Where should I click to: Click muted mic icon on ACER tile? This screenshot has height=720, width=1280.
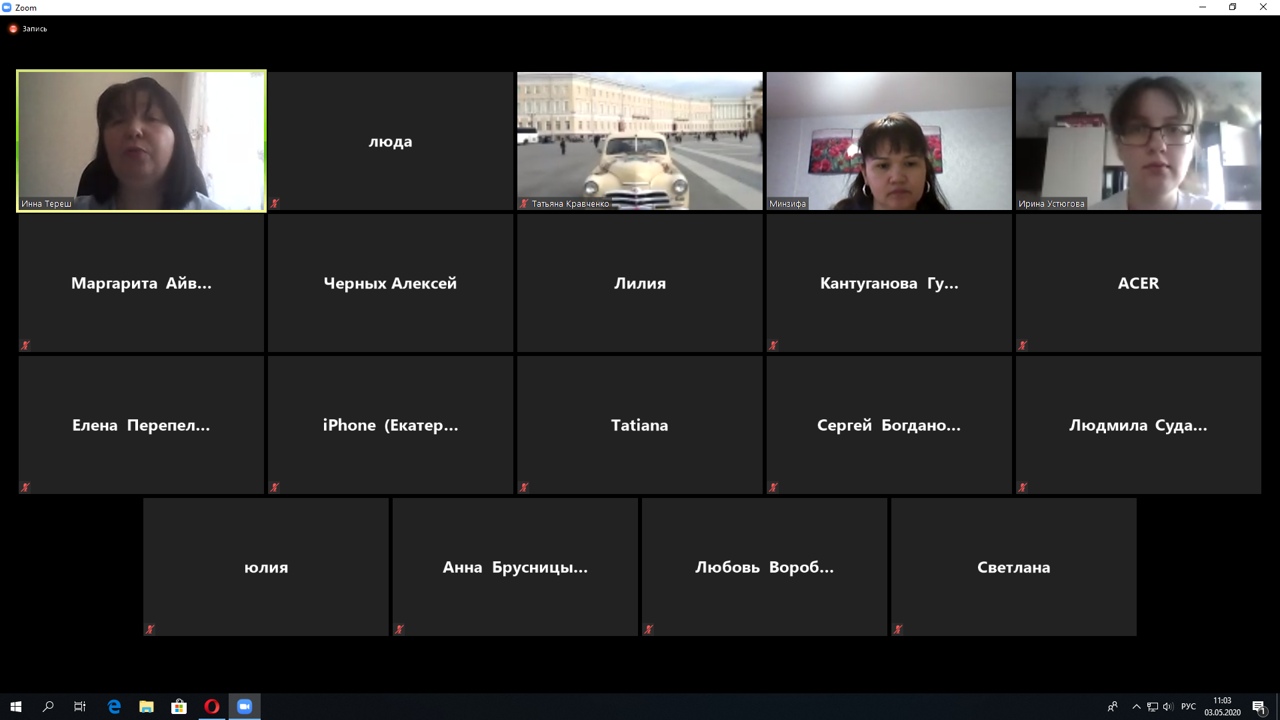(1022, 345)
